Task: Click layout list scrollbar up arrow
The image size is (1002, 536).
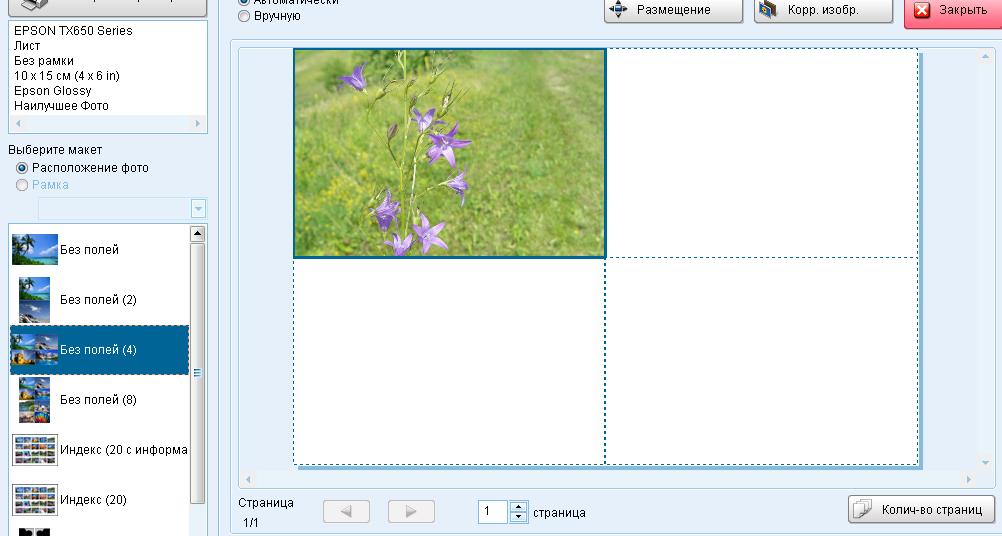Action: (197, 234)
